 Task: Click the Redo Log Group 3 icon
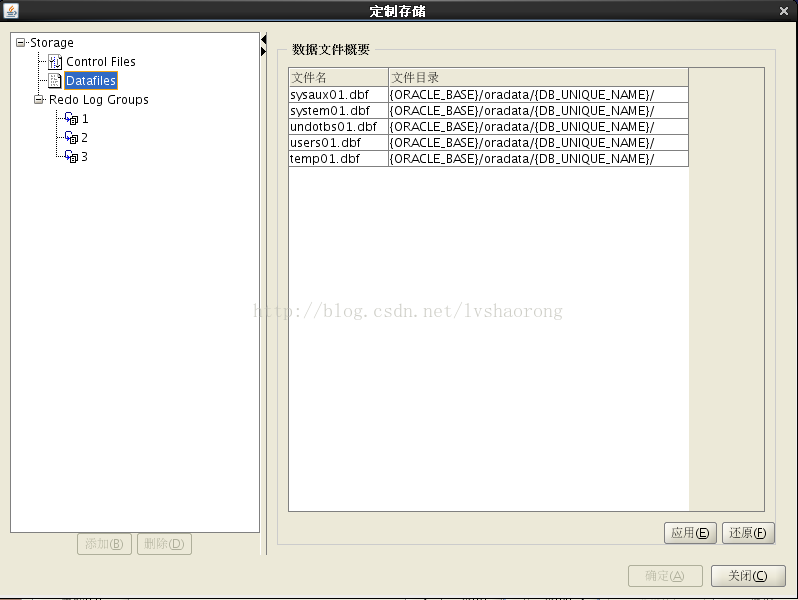point(72,157)
